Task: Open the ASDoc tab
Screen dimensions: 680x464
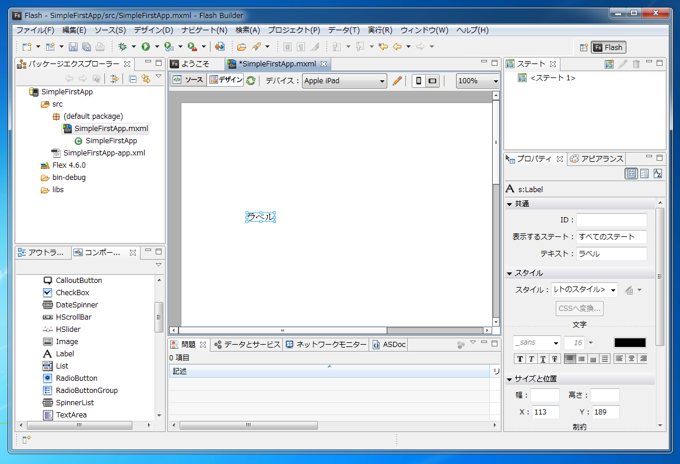Action: pyautogui.click(x=389, y=345)
